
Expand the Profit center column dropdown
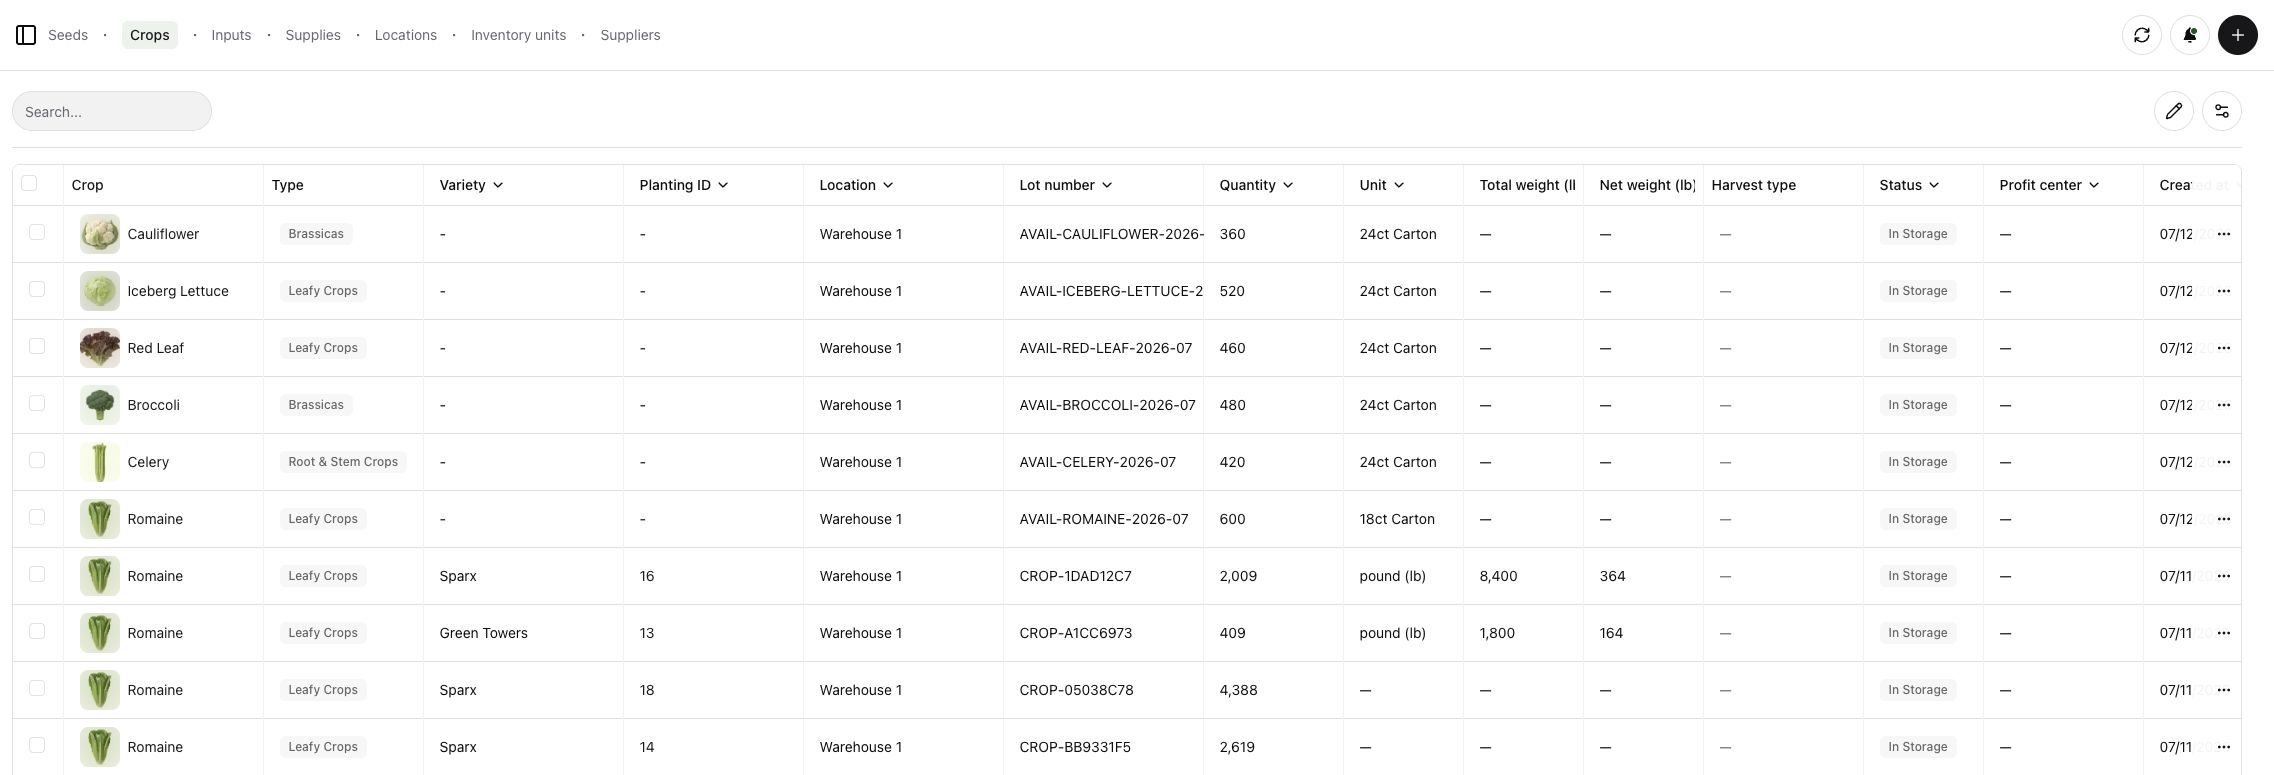click(2094, 185)
